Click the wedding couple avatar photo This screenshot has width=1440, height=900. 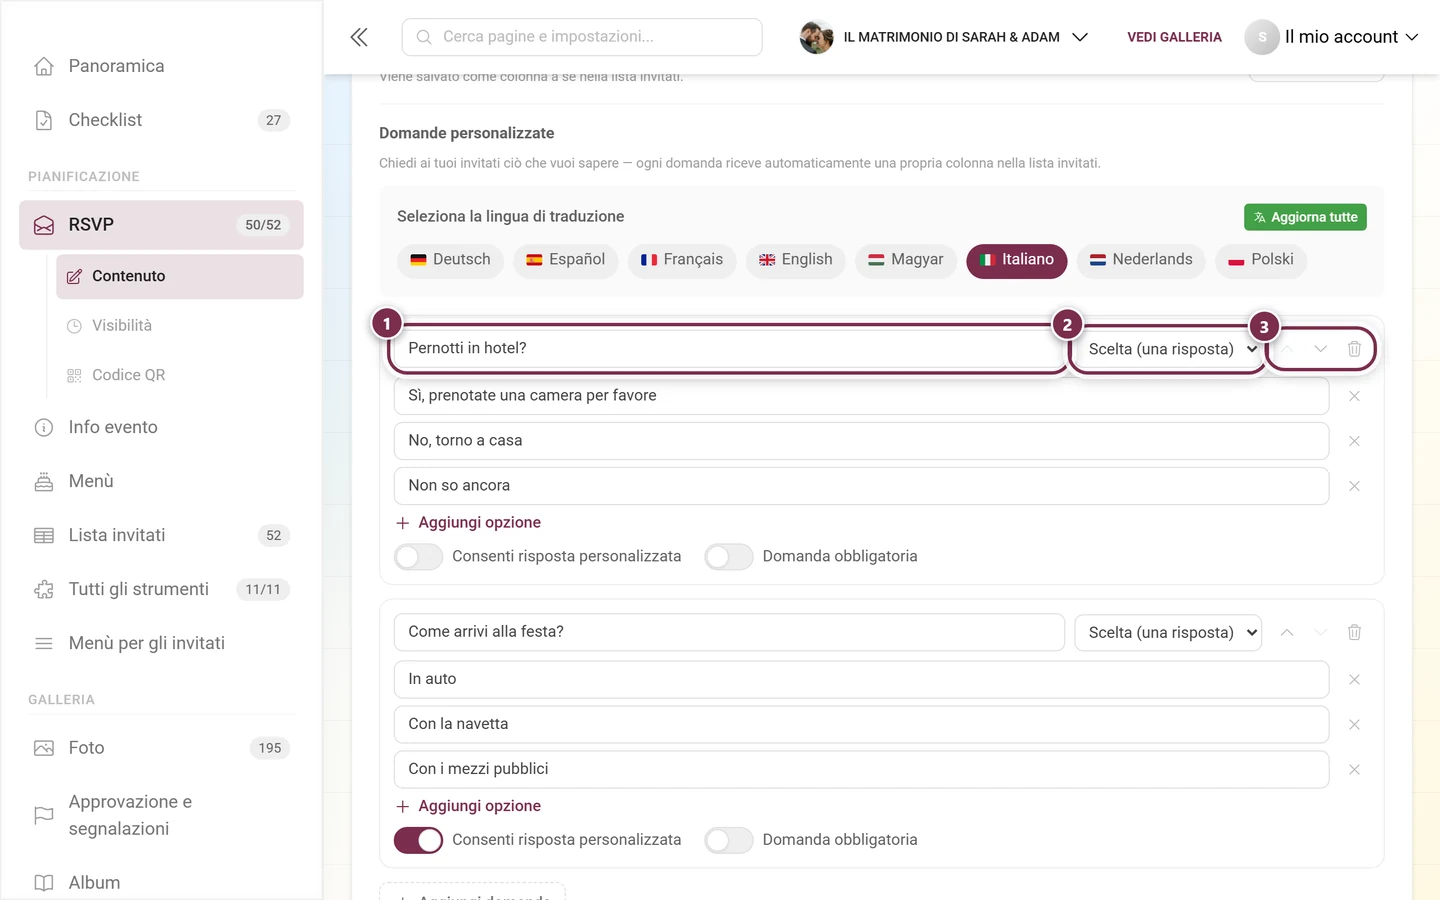point(817,37)
